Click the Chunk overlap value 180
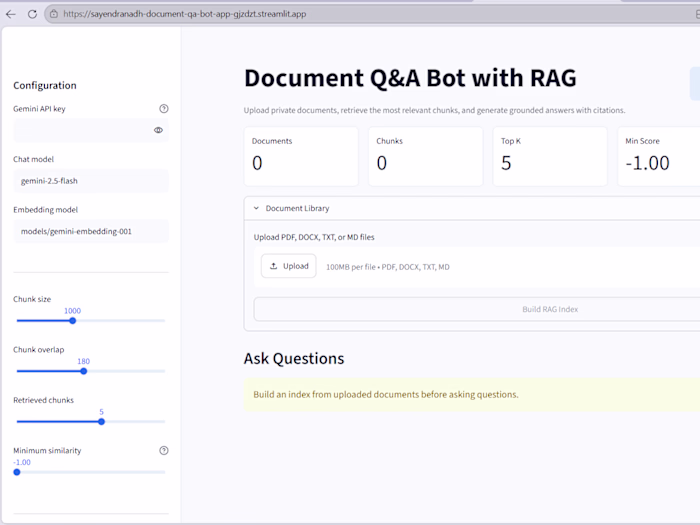Screen dimensions: 700x525 point(83,361)
